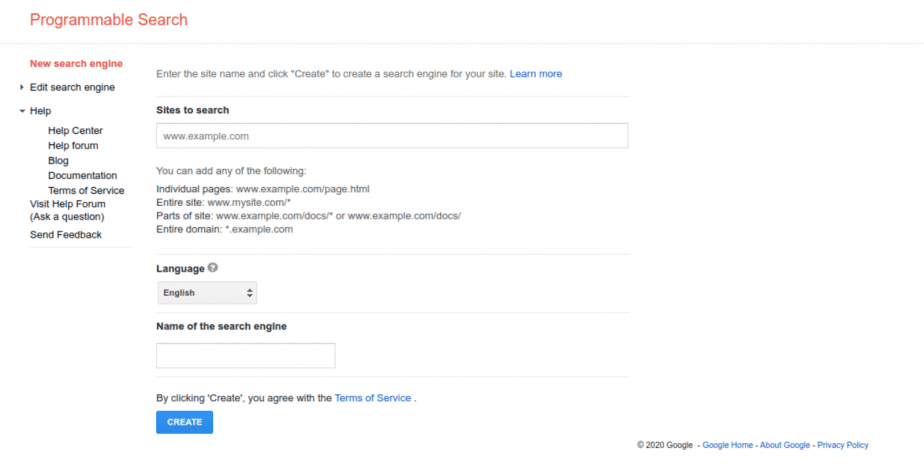Go to Help forum
Screen dimensions: 924x472
pyautogui.click(x=73, y=146)
